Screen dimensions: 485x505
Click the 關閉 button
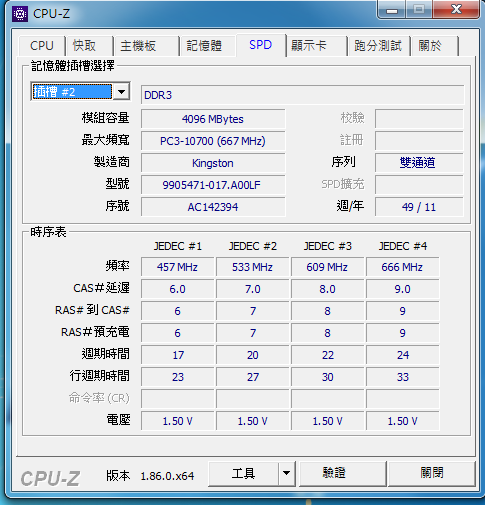(x=432, y=473)
